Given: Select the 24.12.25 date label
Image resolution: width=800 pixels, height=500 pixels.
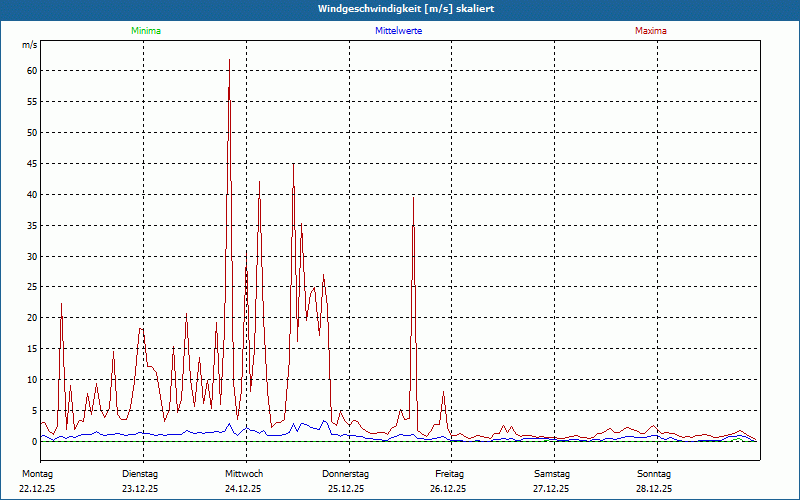Looking at the screenshot, I should point(243,489).
